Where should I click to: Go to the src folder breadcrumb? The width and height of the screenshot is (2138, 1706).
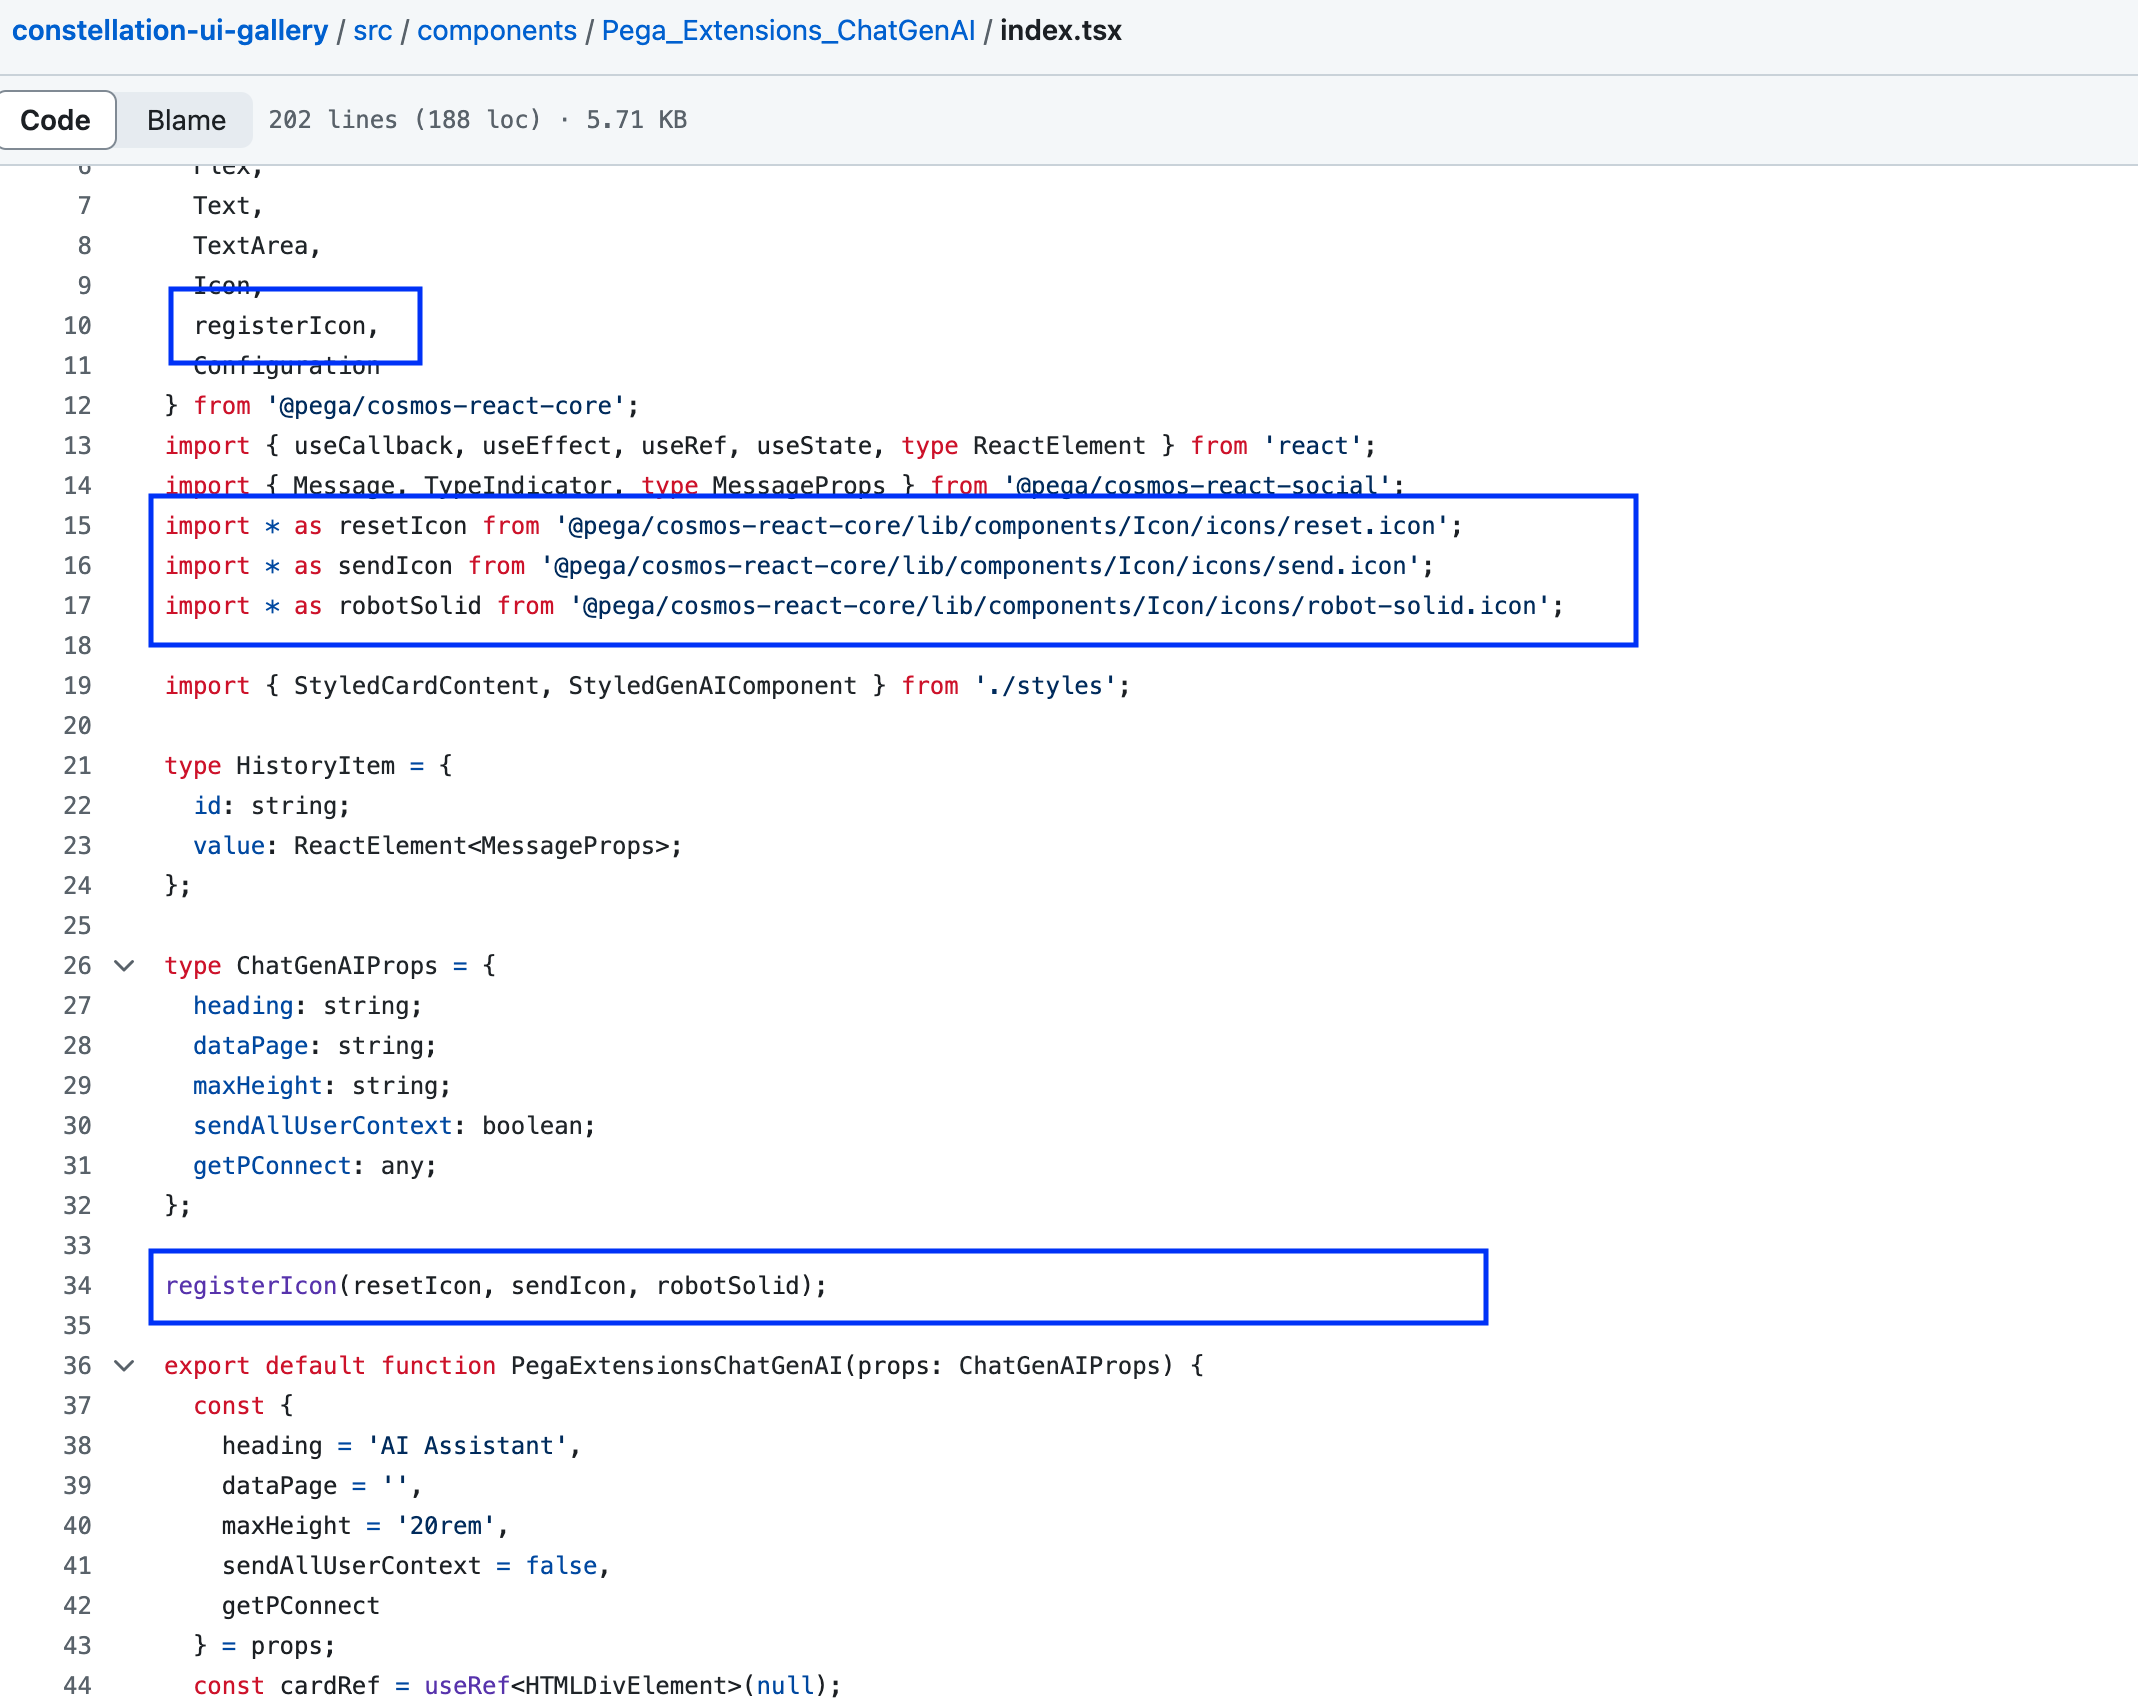click(372, 31)
